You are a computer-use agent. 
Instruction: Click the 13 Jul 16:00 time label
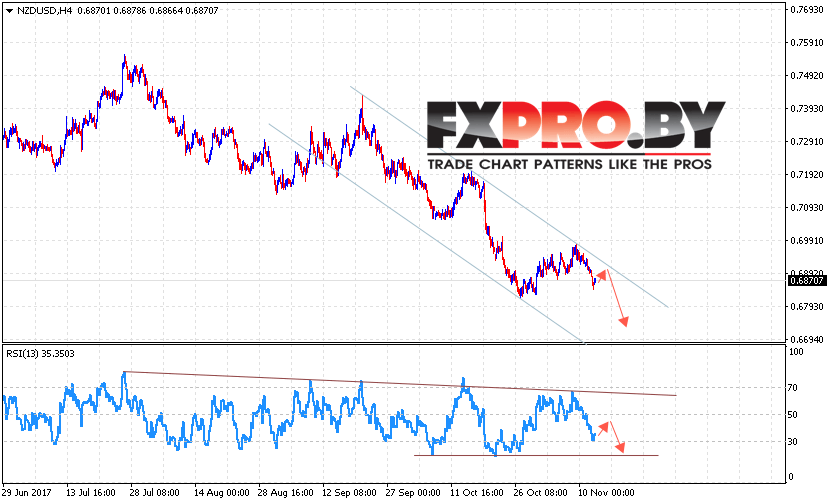tap(91, 492)
